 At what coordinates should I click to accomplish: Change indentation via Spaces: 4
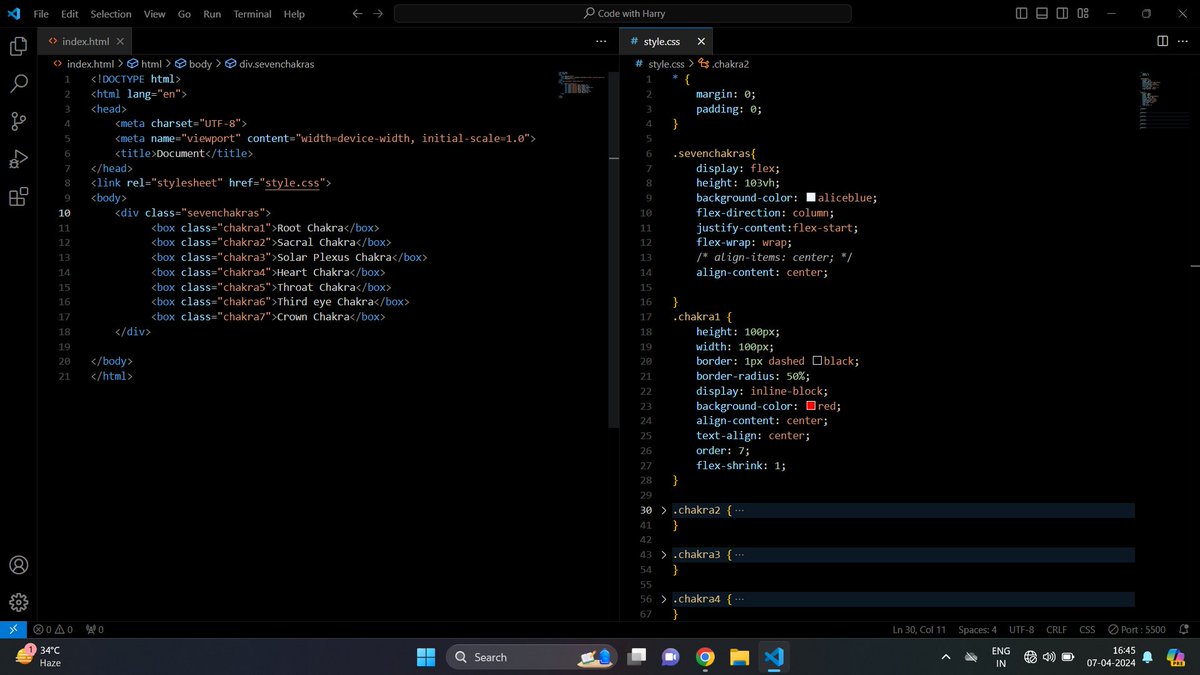click(977, 630)
